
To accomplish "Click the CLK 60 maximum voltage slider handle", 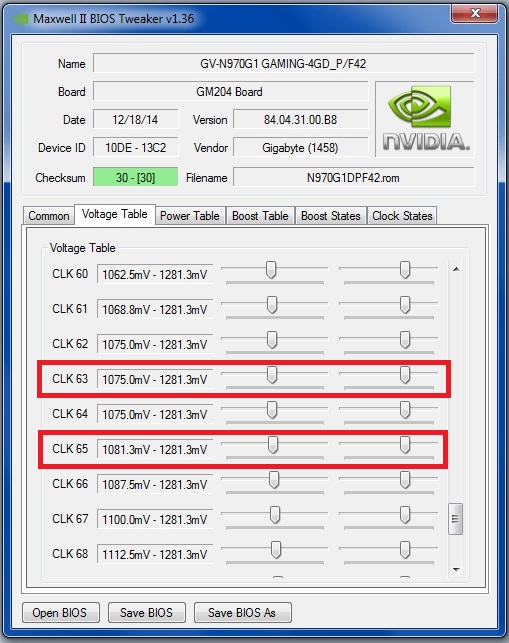I will (x=405, y=270).
